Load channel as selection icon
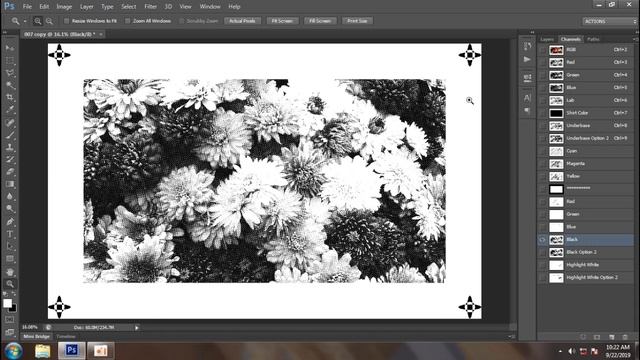Screen dimensions: 640x360 (583, 337)
